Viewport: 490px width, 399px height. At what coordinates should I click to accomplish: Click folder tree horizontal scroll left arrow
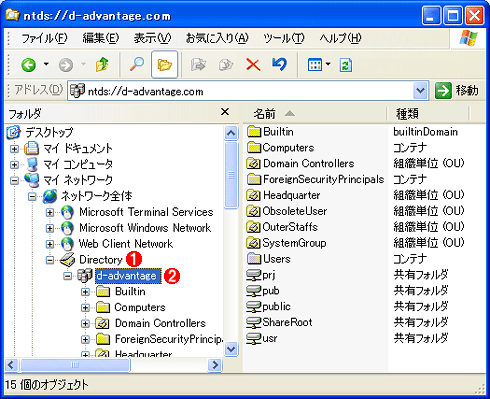(12, 365)
